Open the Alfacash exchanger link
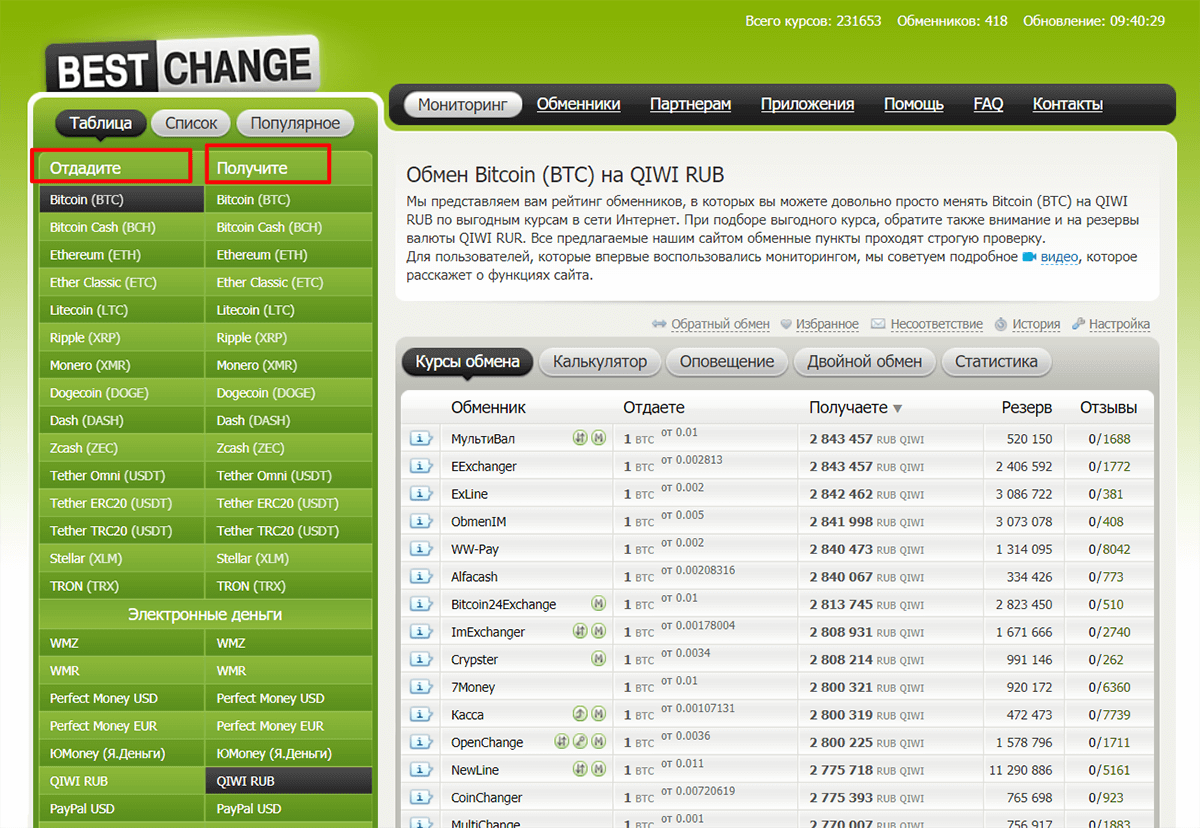This screenshot has height=828, width=1200. (x=474, y=577)
